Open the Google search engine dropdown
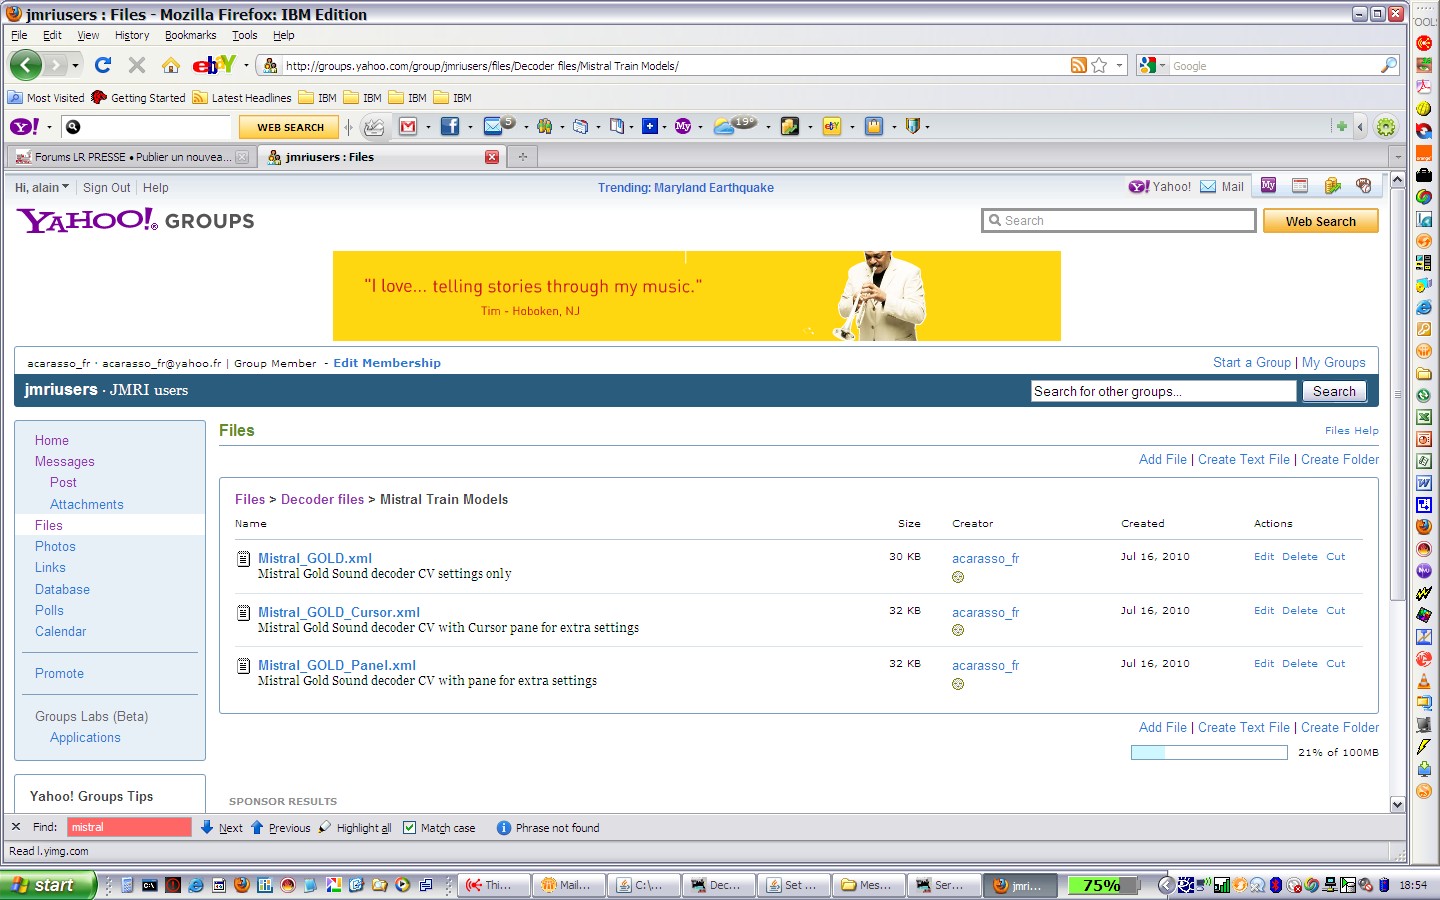The image size is (1440, 900). pyautogui.click(x=1152, y=65)
